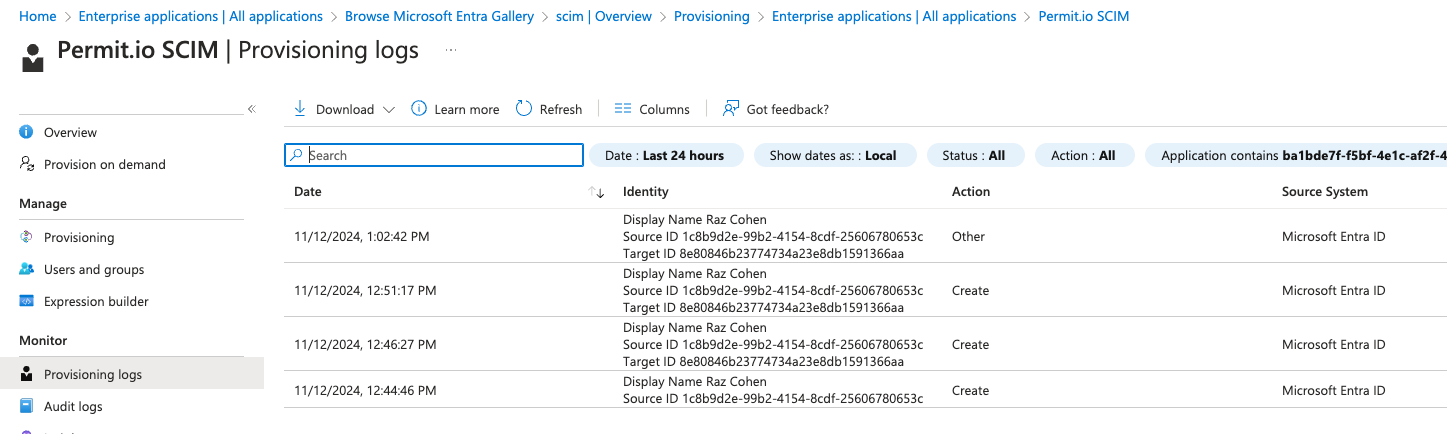Screen dimensions: 1447x434
Task: Sort logs by the Date sort arrows
Action: (597, 192)
